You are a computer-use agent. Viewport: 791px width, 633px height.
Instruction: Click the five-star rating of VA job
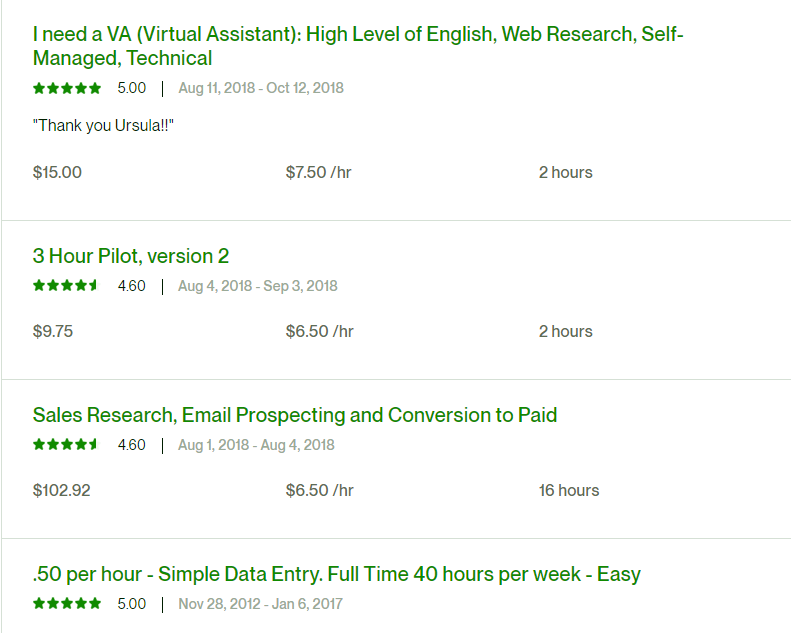pos(67,88)
